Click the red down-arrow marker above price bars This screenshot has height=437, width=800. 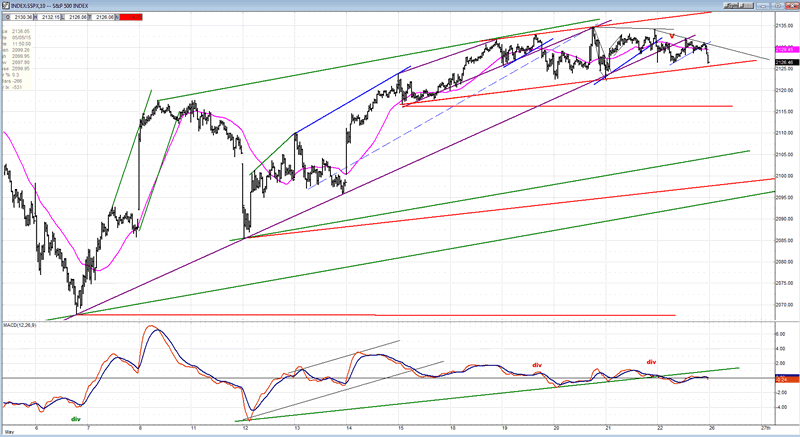672,37
